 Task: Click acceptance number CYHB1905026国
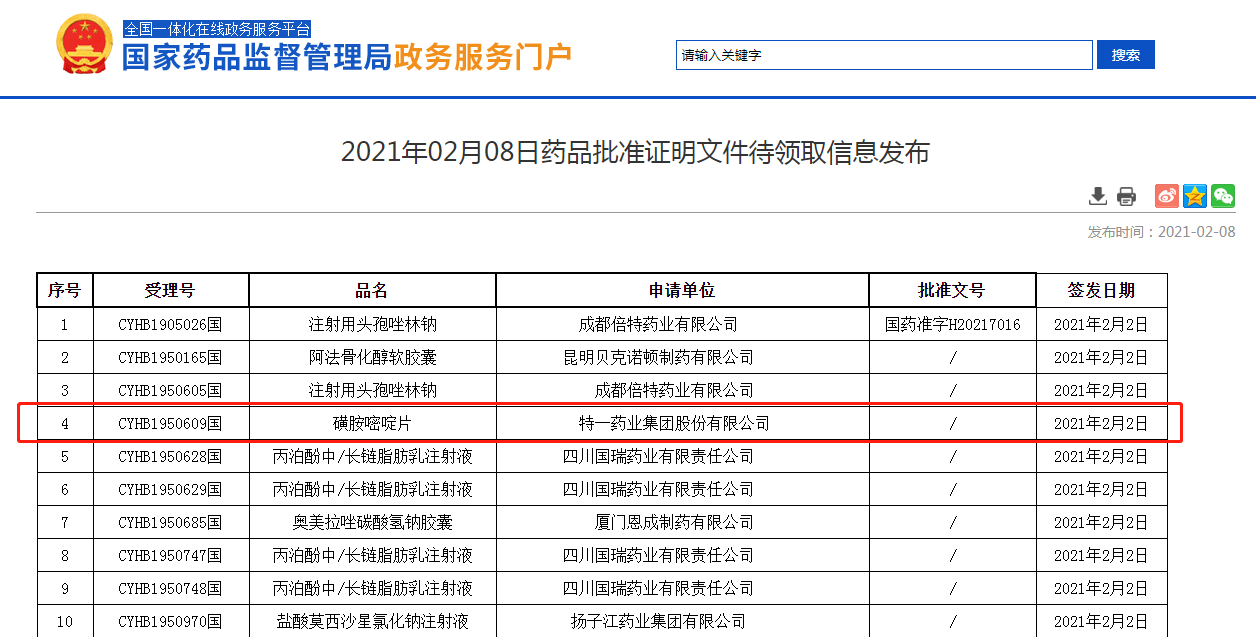[x=170, y=324]
